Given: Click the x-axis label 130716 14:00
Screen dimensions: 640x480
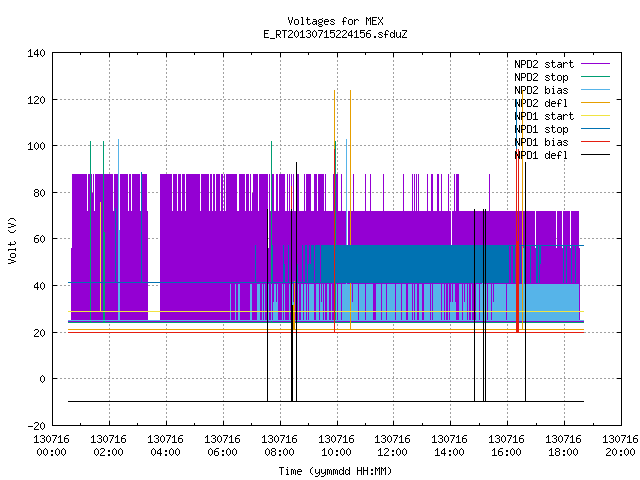Looking at the screenshot, I should tap(449, 446).
